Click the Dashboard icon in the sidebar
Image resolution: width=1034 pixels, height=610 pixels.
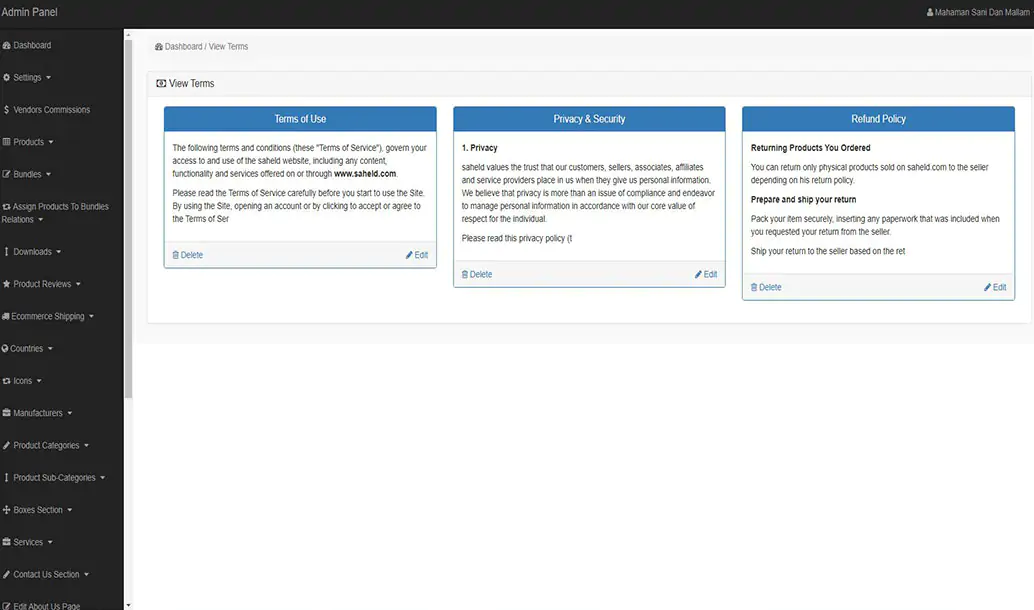pos(7,46)
